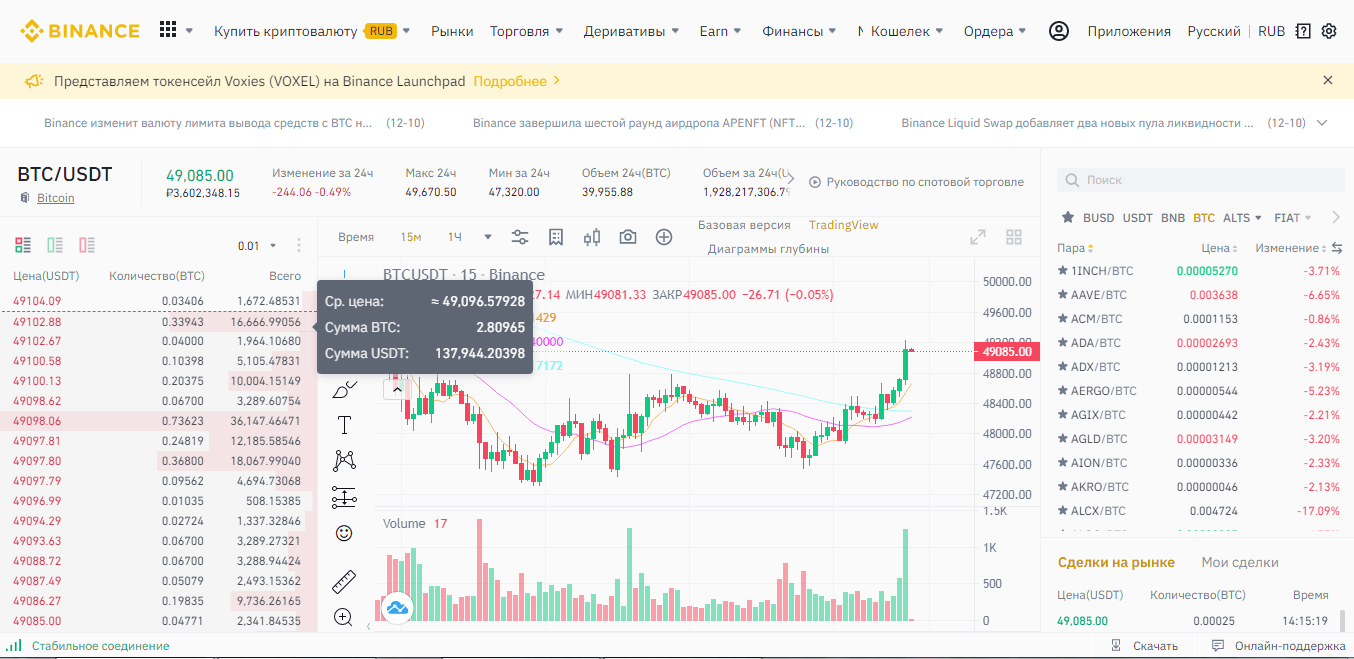Viewport: 1354px width, 659px height.
Task: Favorite the 1INCH/BTC pair star
Action: [1063, 271]
